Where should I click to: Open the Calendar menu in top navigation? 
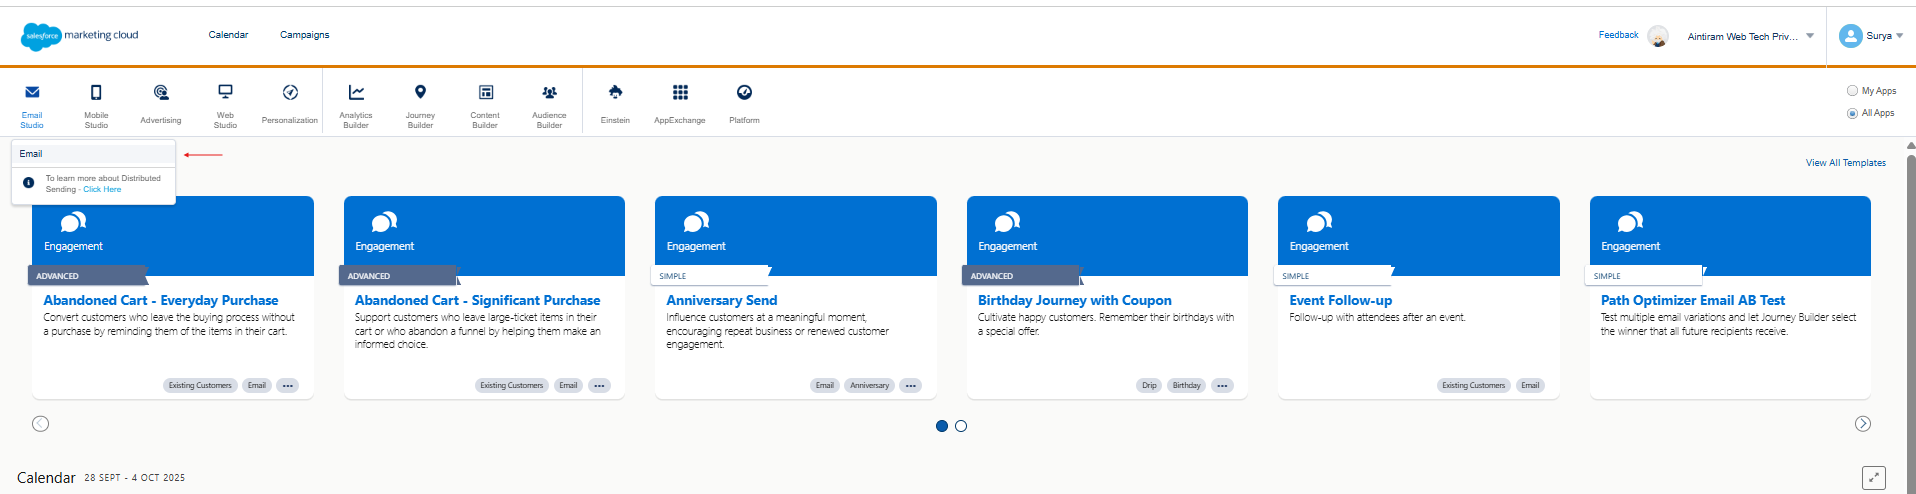[228, 35]
